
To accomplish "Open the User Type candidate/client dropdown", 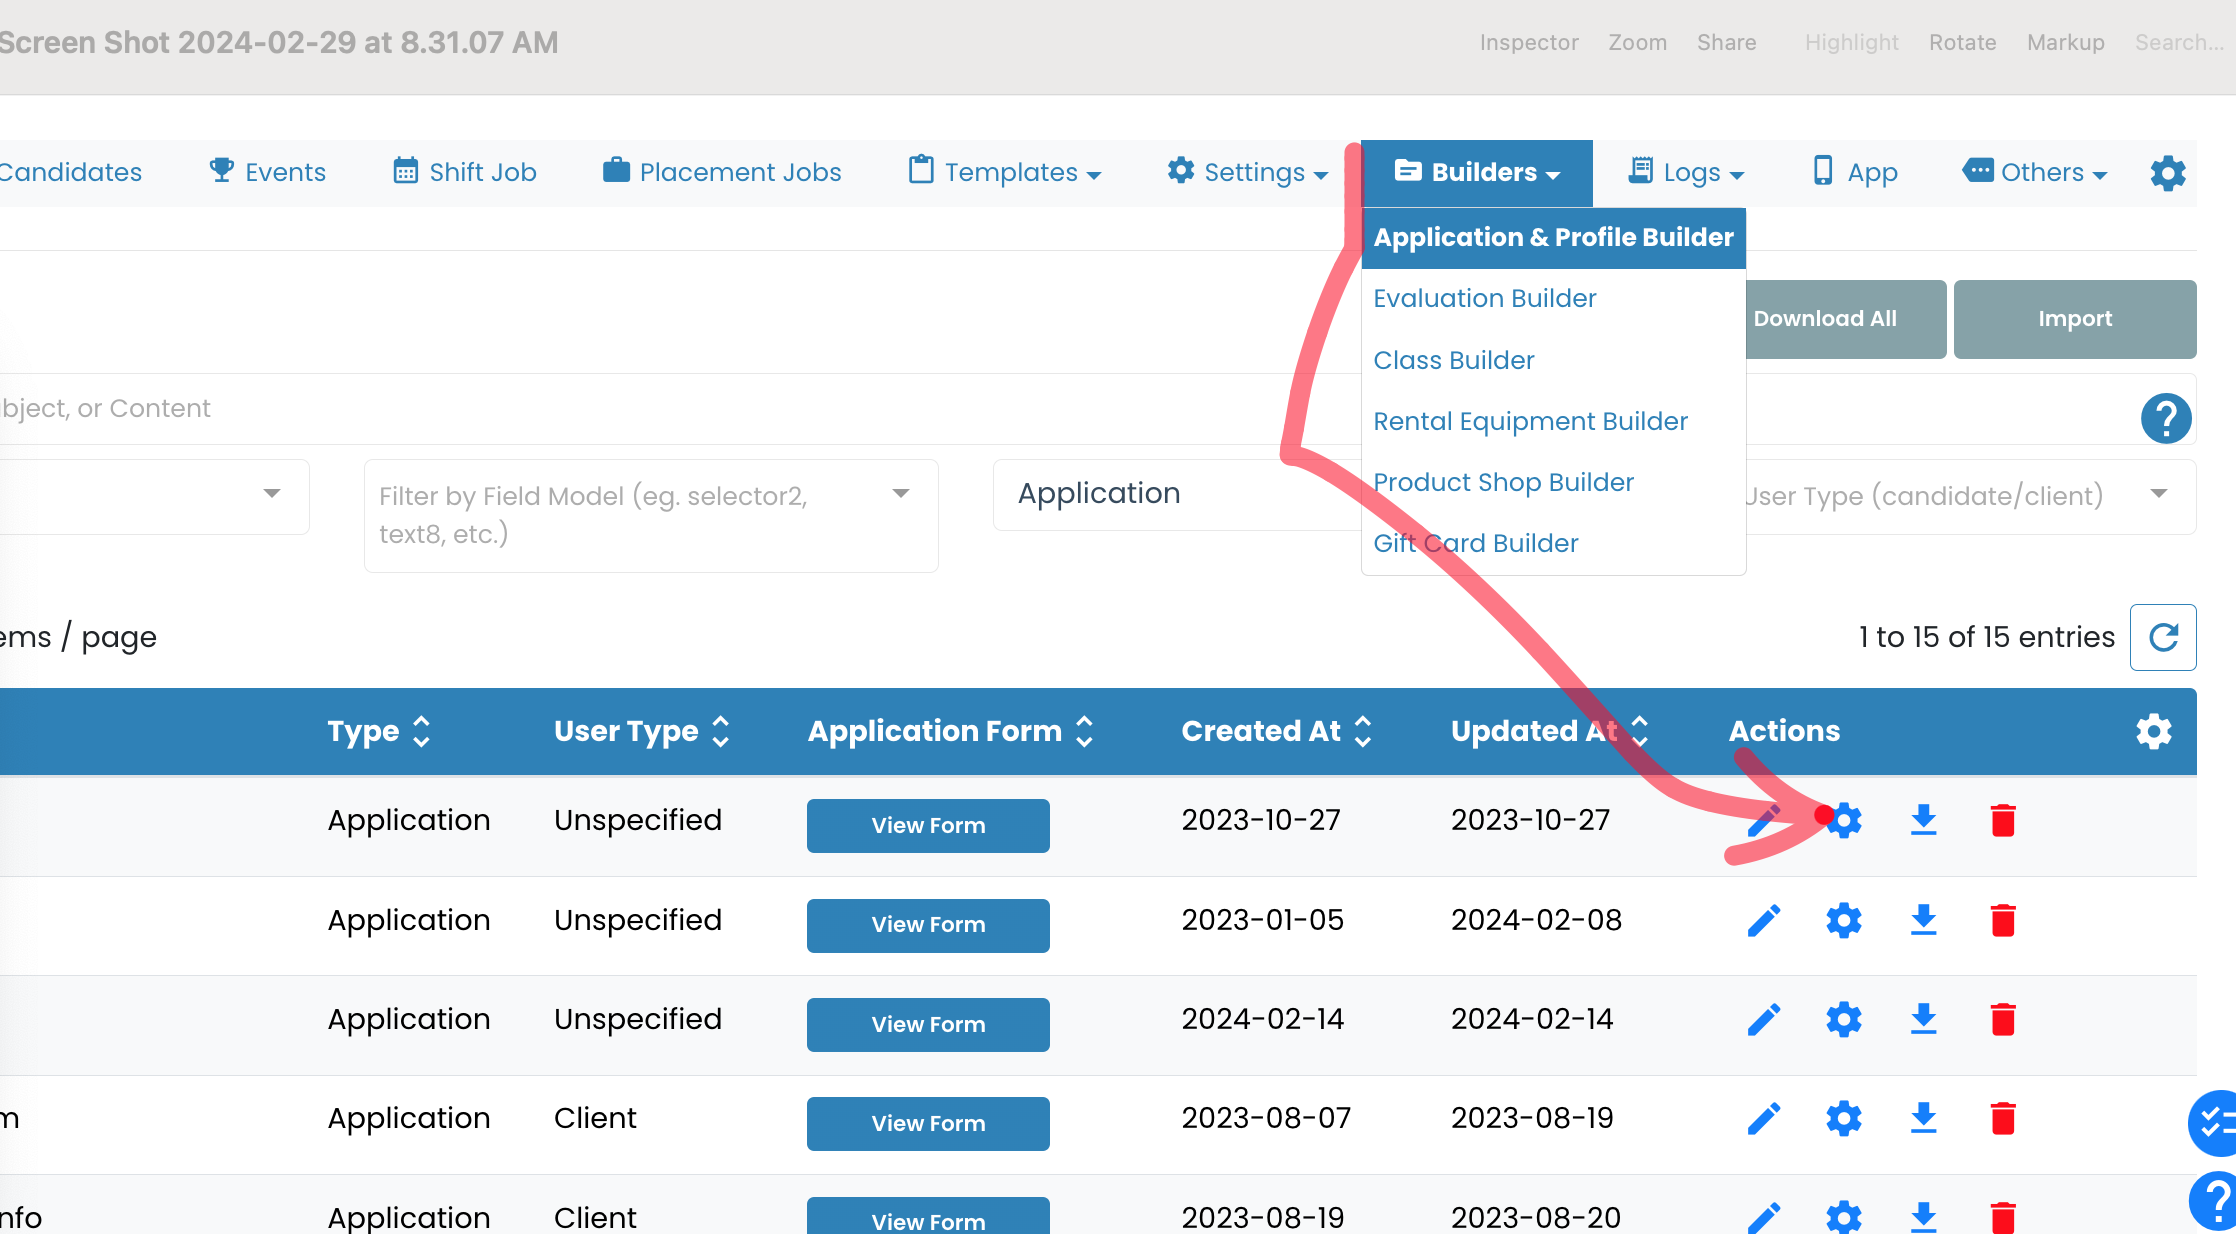I will point(1970,496).
